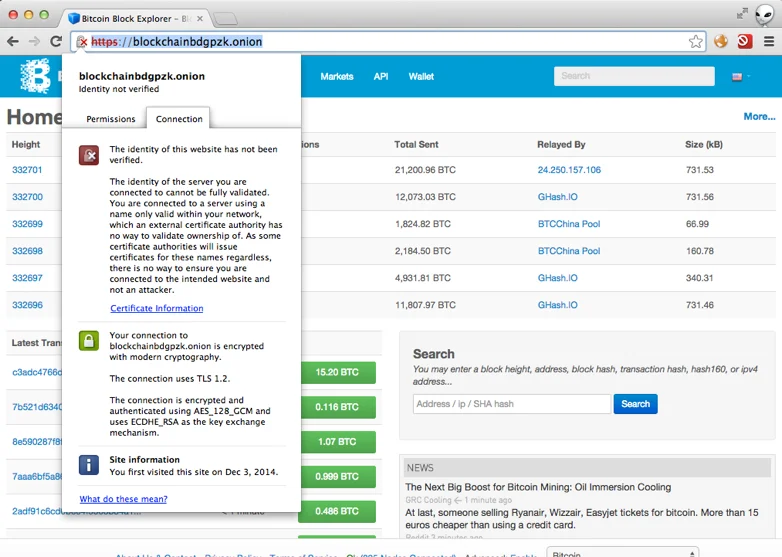Click the orange cookie extension icon
Screen dimensions: 782x557
pyautogui.click(x=720, y=42)
